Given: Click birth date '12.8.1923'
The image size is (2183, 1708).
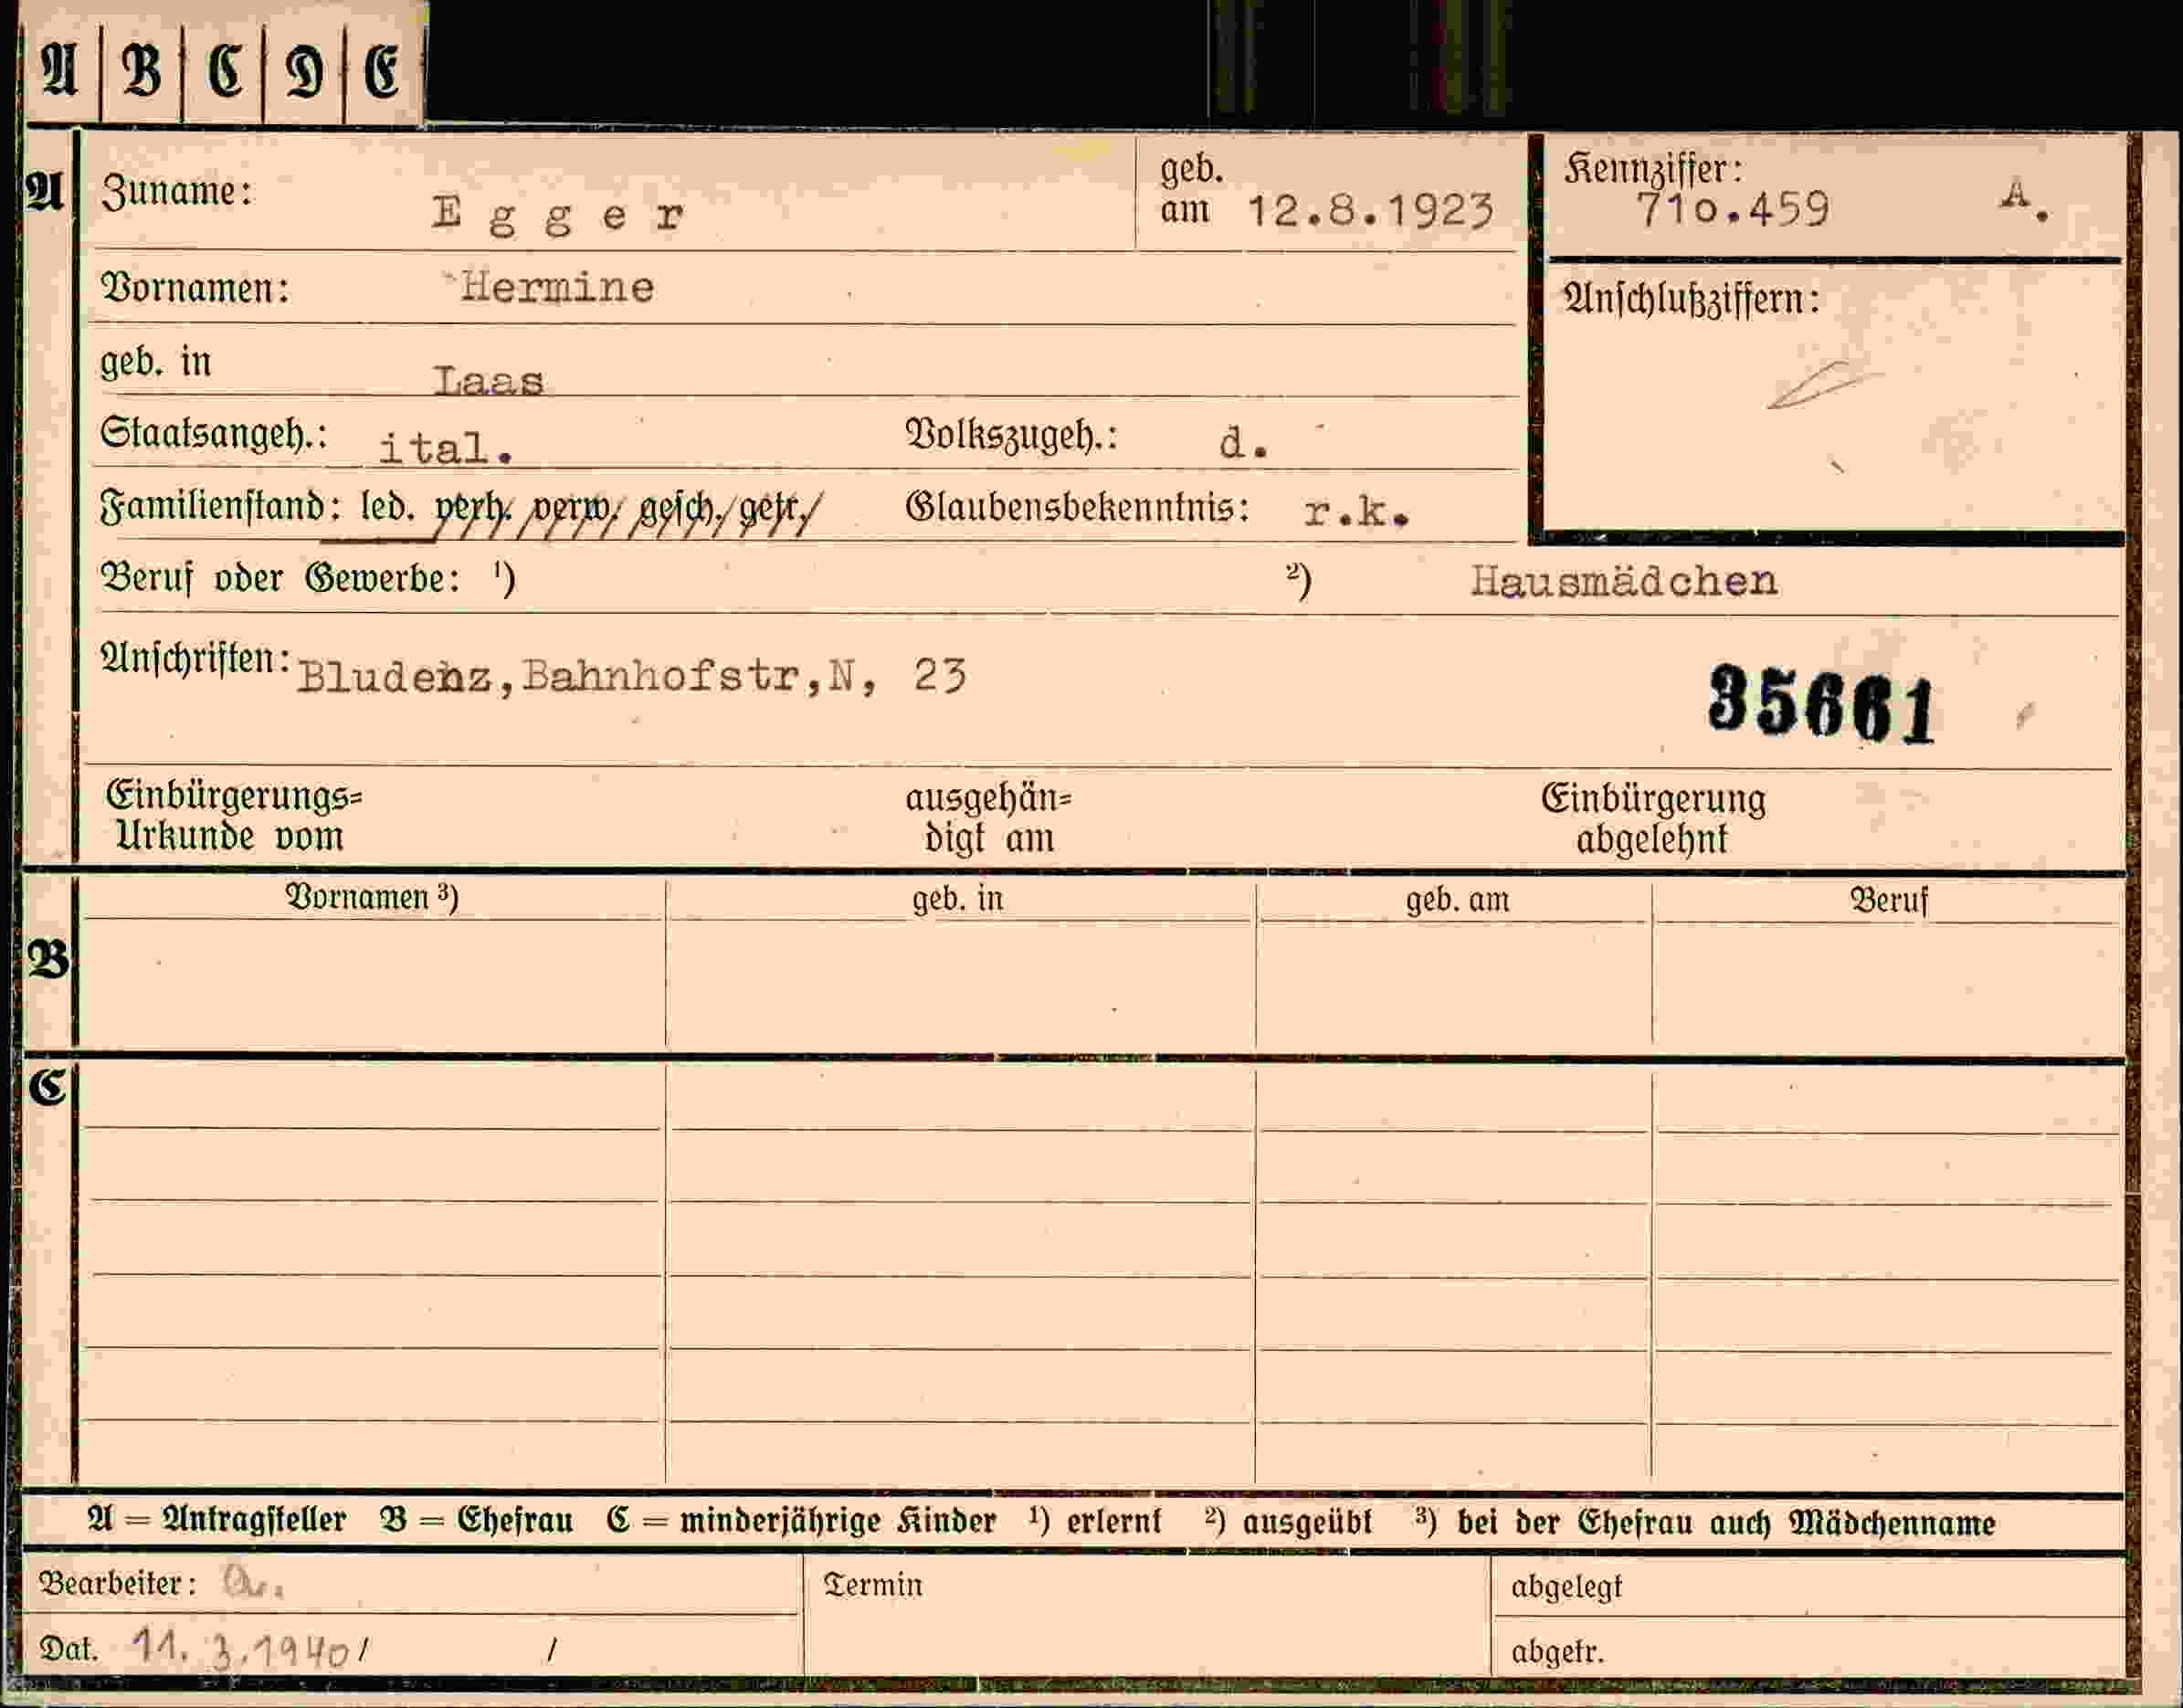Looking at the screenshot, I should coord(1371,211).
